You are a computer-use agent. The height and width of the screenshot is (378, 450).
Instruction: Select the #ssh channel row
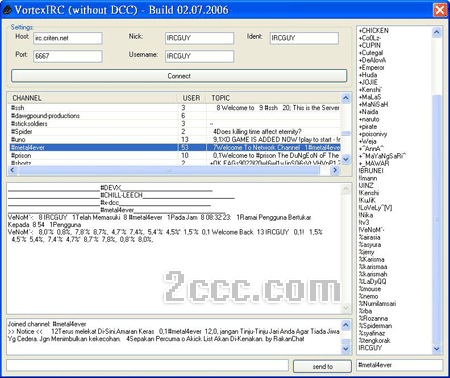(x=174, y=108)
